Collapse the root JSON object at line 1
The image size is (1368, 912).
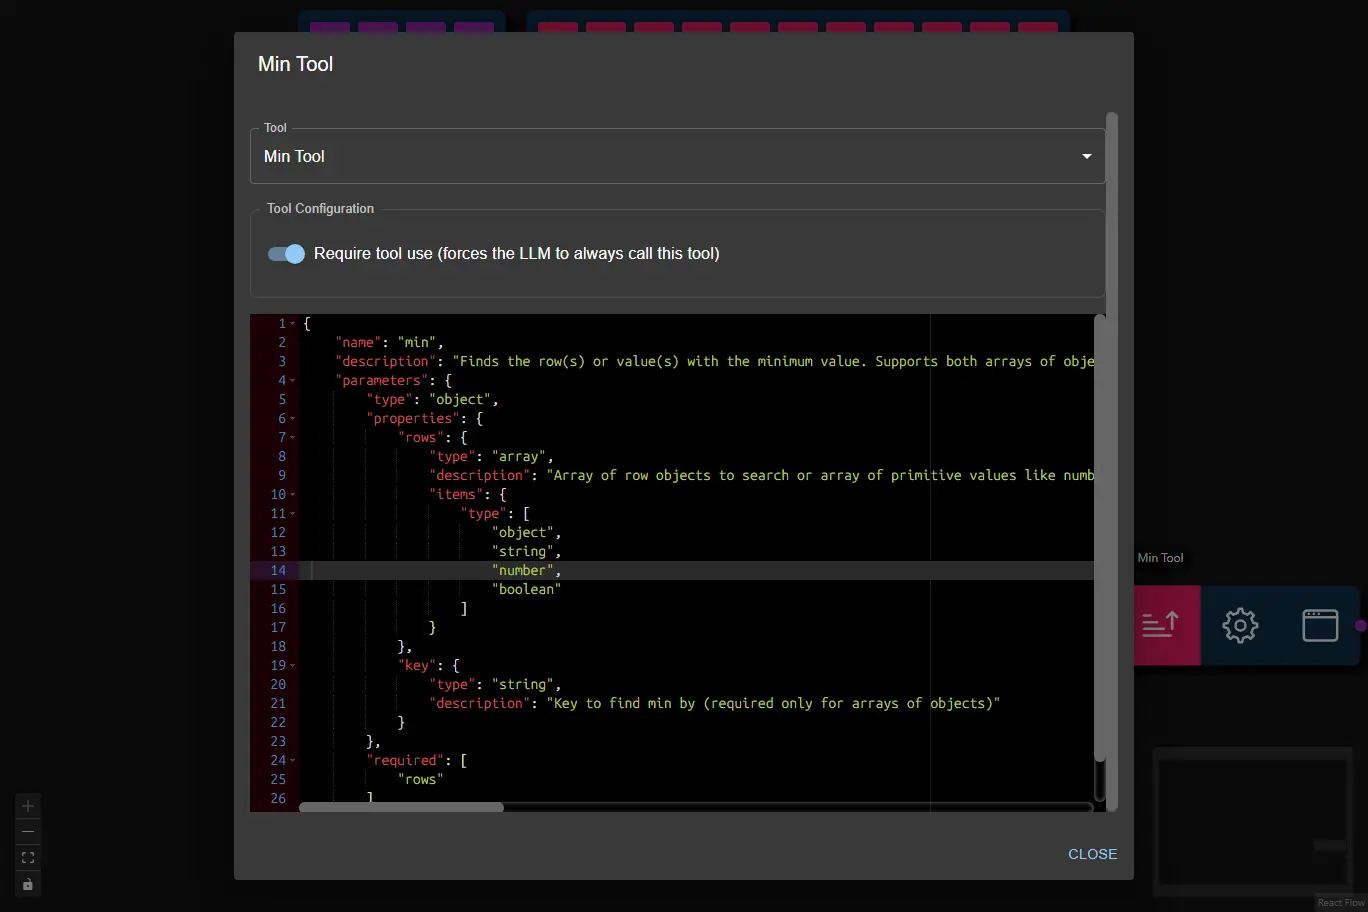click(293, 323)
